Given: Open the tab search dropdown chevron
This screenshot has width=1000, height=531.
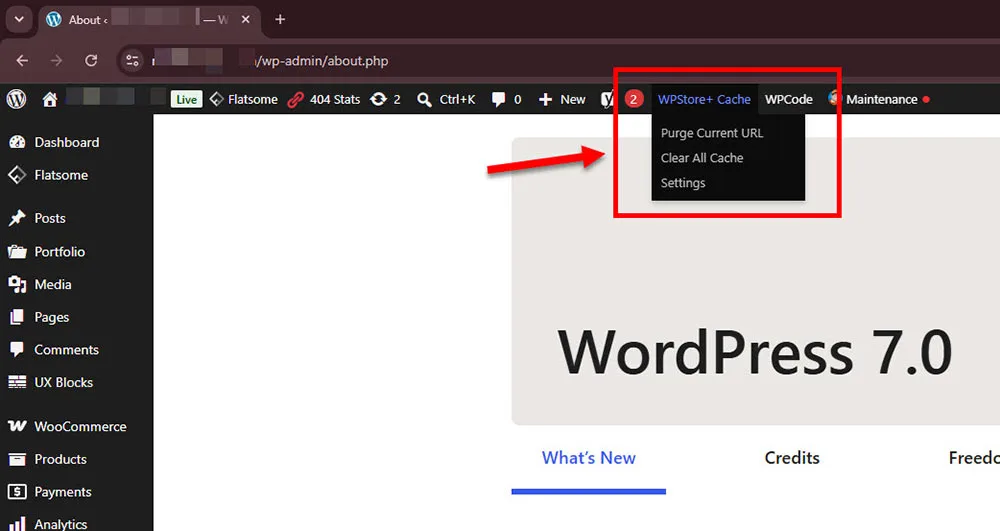Looking at the screenshot, I should coord(19,19).
